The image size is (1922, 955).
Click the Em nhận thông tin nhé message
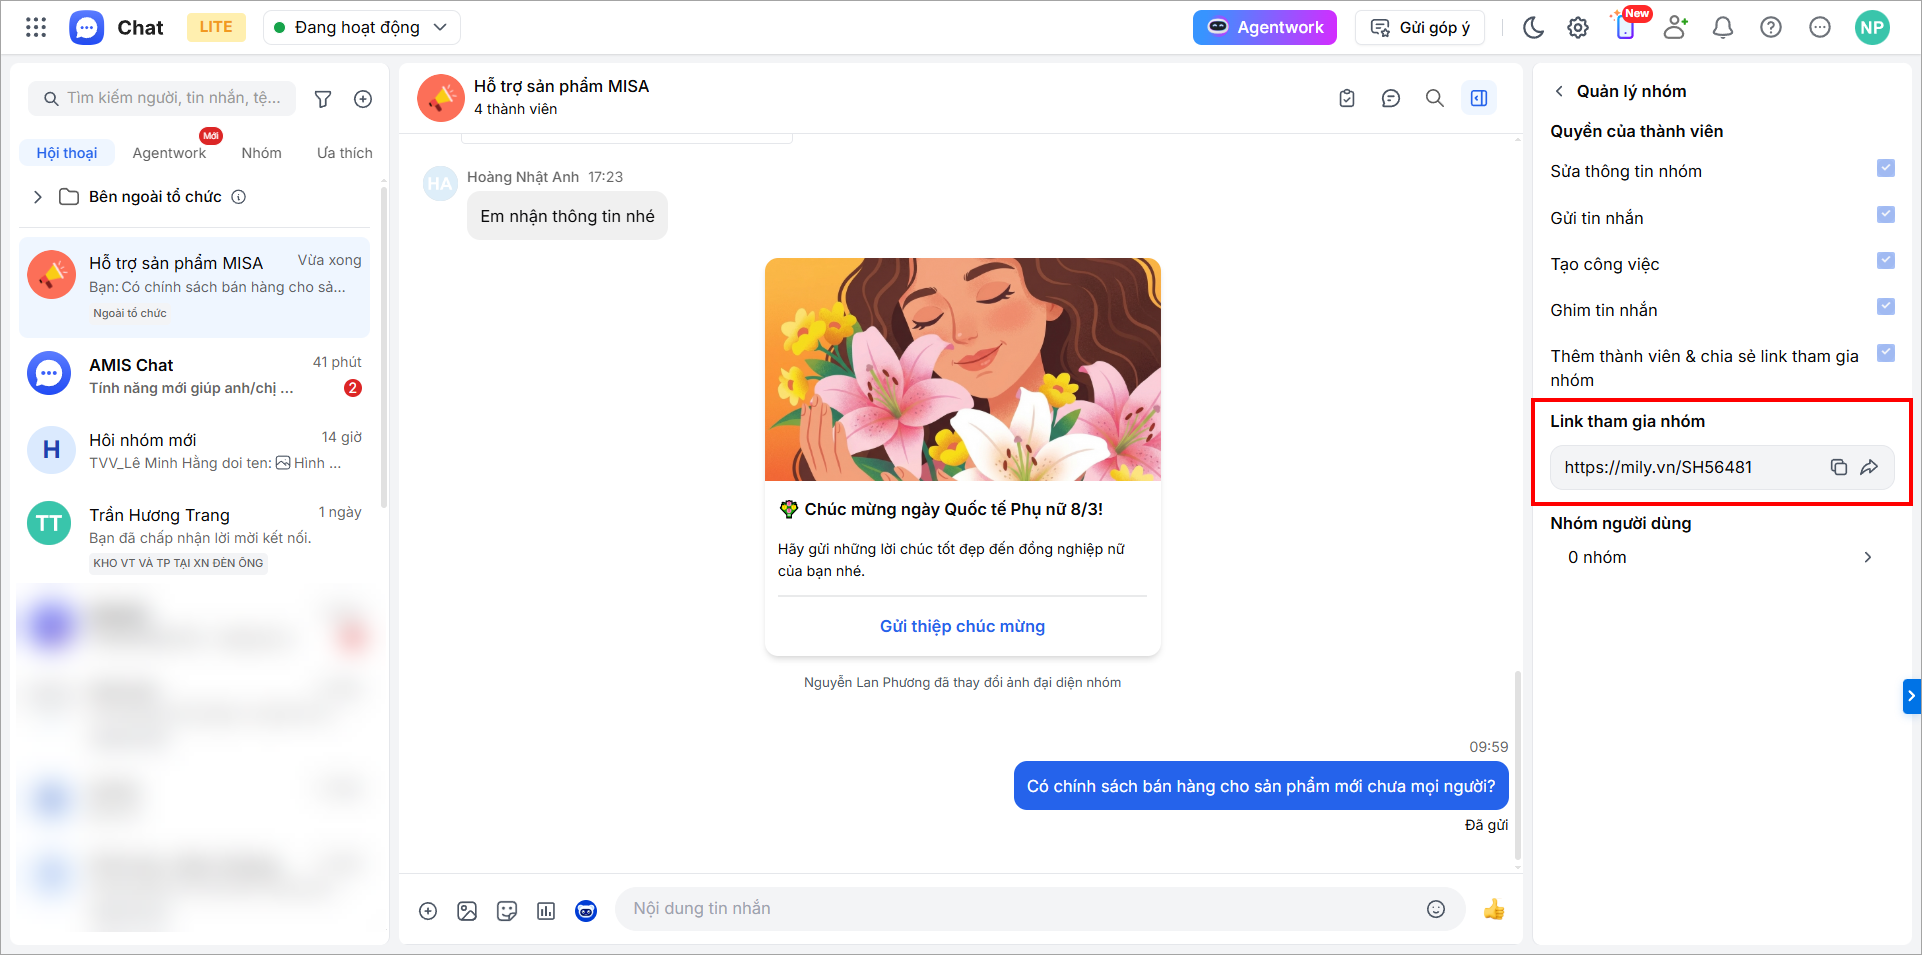[567, 216]
